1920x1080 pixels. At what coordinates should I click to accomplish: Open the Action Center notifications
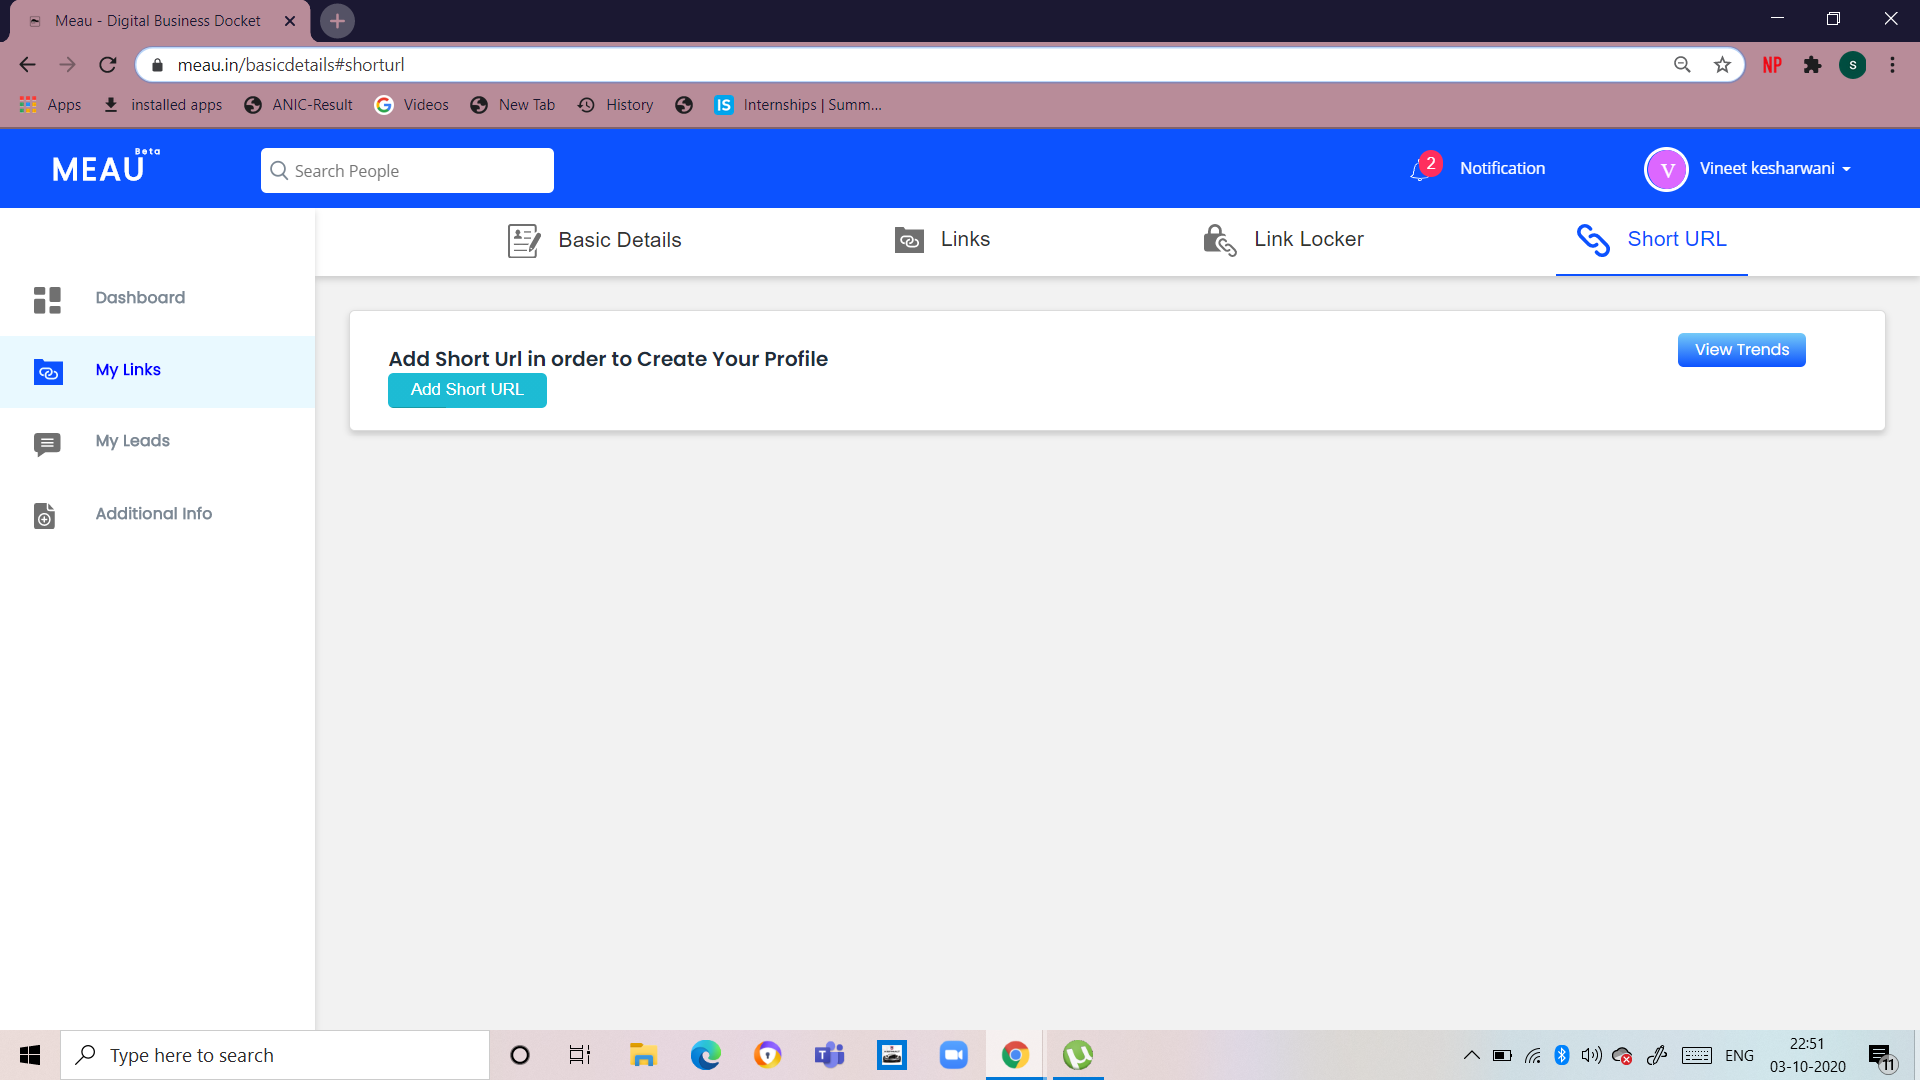[1881, 1056]
